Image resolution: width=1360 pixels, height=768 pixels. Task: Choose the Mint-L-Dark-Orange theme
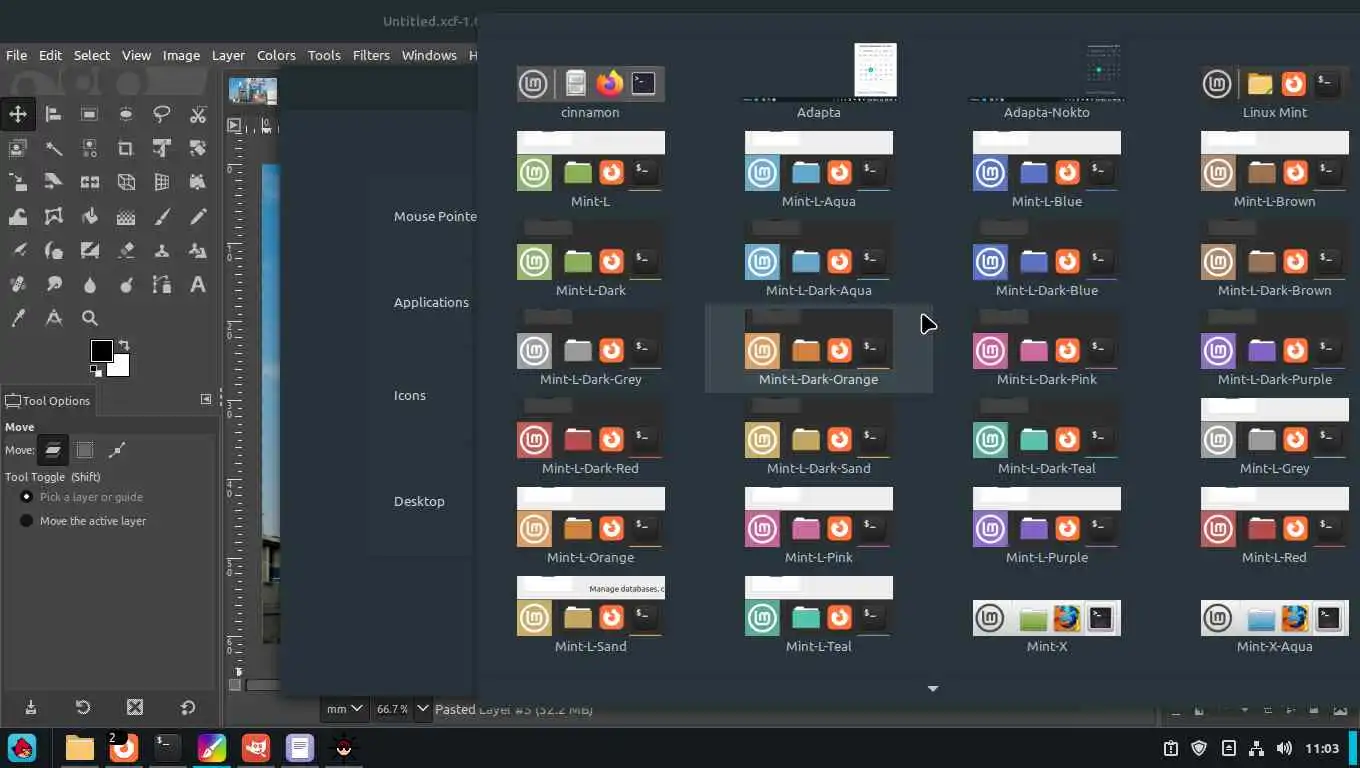coord(818,348)
